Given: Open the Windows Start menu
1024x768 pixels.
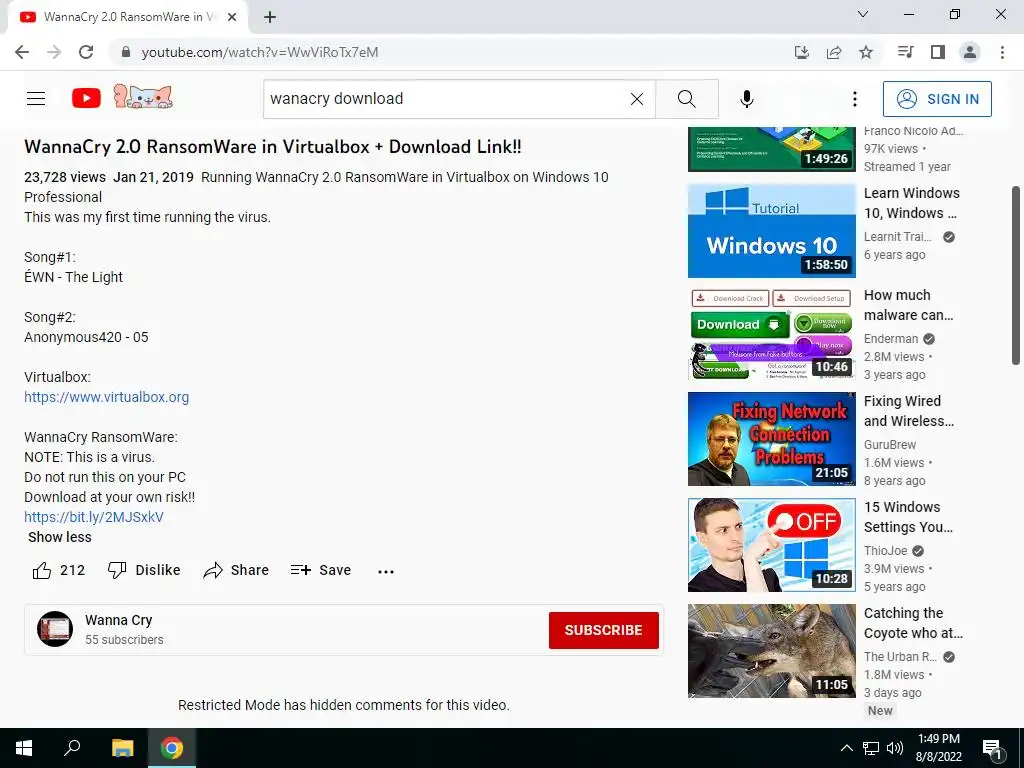Looking at the screenshot, I should pos(24,748).
